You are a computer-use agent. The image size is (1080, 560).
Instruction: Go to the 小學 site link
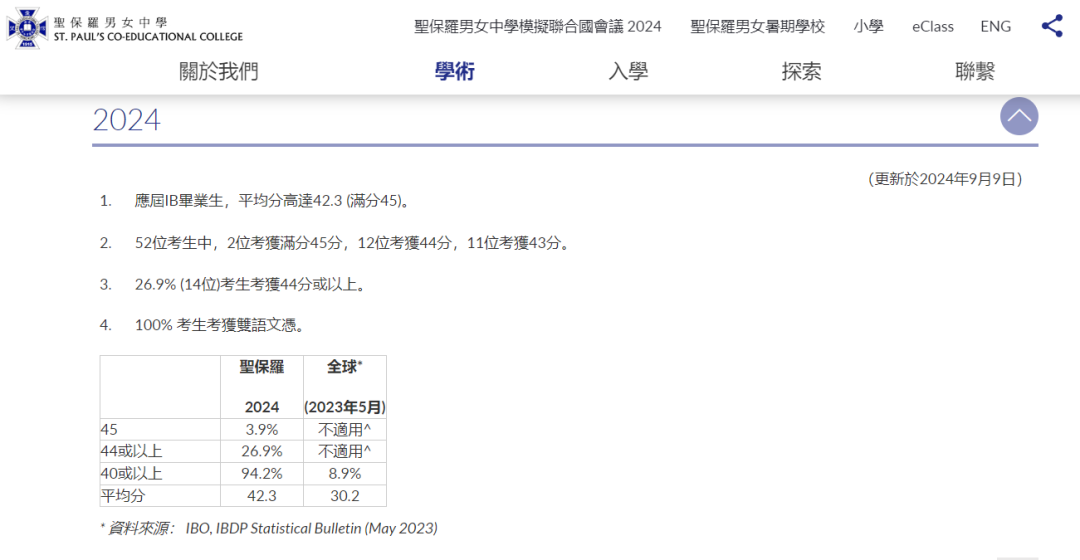point(868,27)
